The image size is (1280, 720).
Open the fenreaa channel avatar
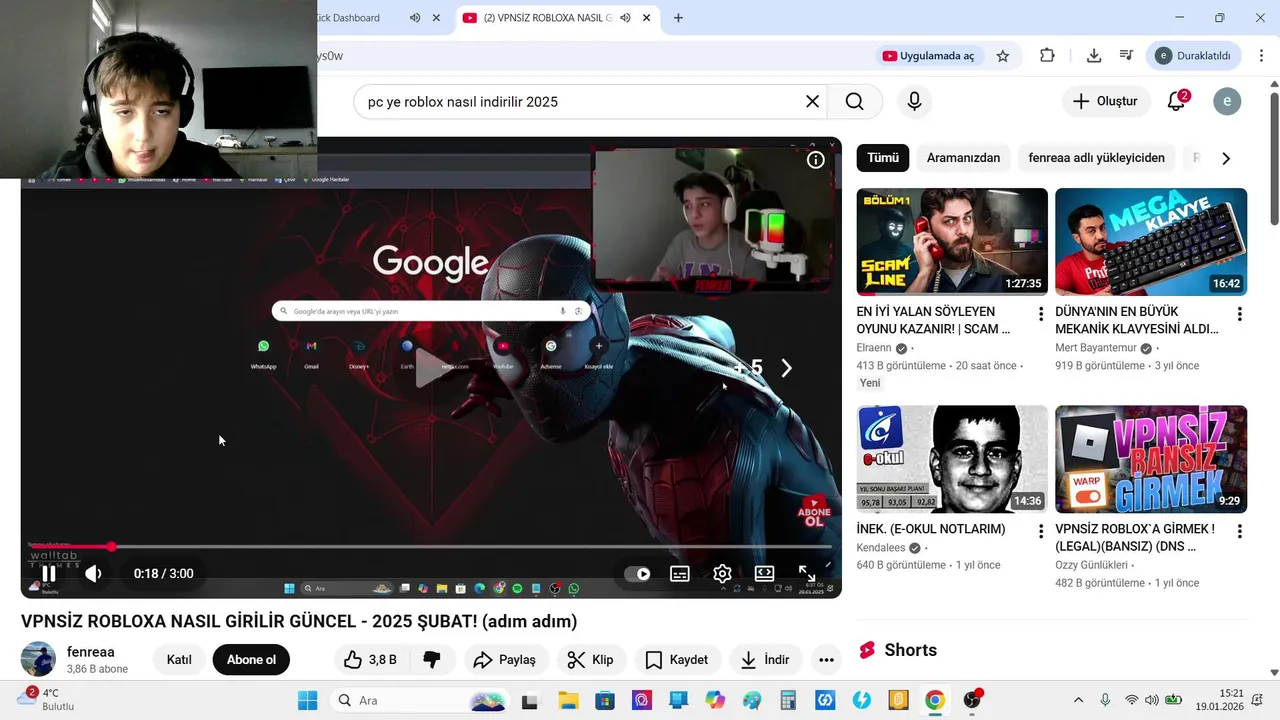[x=38, y=659]
